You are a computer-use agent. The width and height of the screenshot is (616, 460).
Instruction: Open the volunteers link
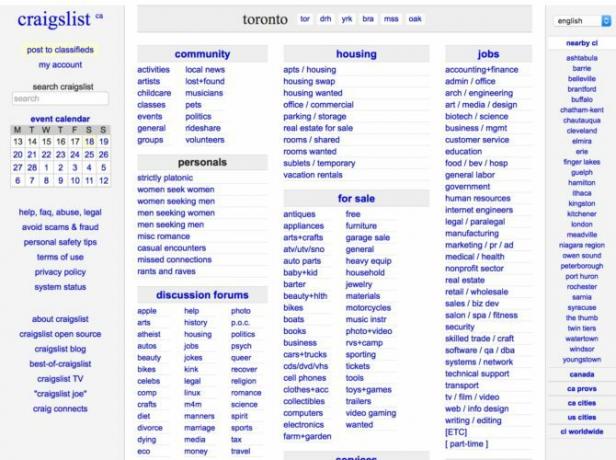[x=205, y=140]
